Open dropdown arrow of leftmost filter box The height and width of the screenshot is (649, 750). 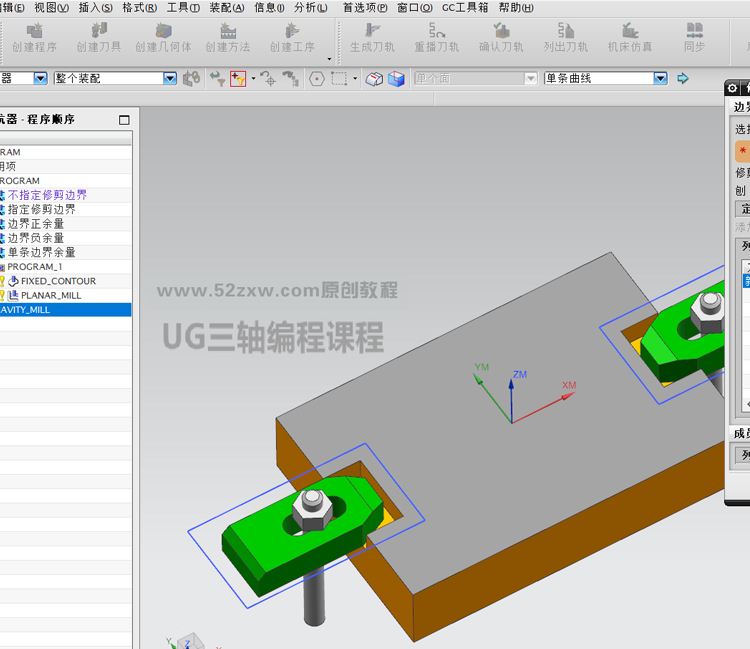(x=41, y=78)
